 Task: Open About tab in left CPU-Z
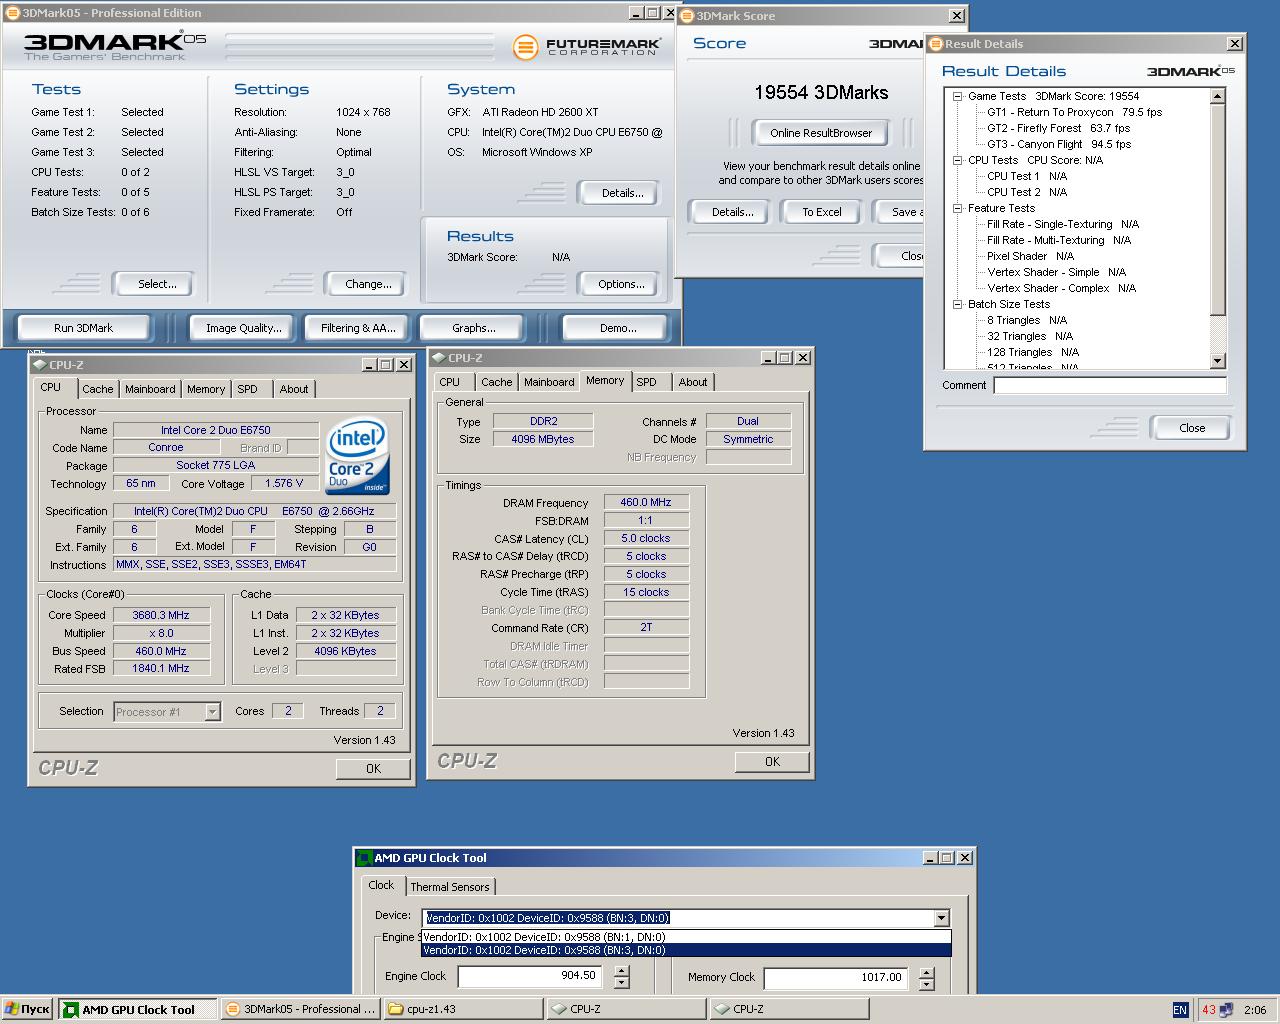click(294, 389)
